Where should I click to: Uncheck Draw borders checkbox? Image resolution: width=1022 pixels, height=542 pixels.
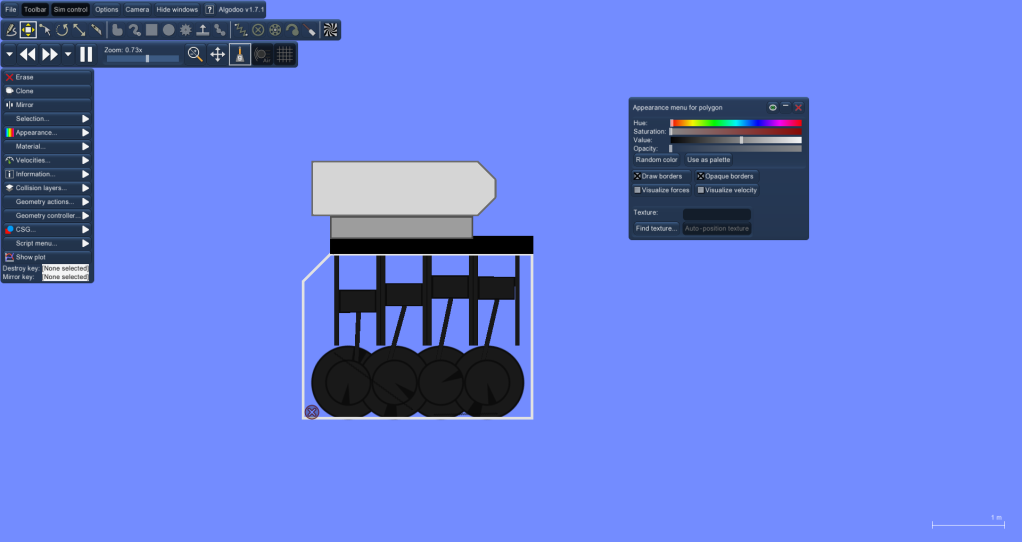point(637,176)
